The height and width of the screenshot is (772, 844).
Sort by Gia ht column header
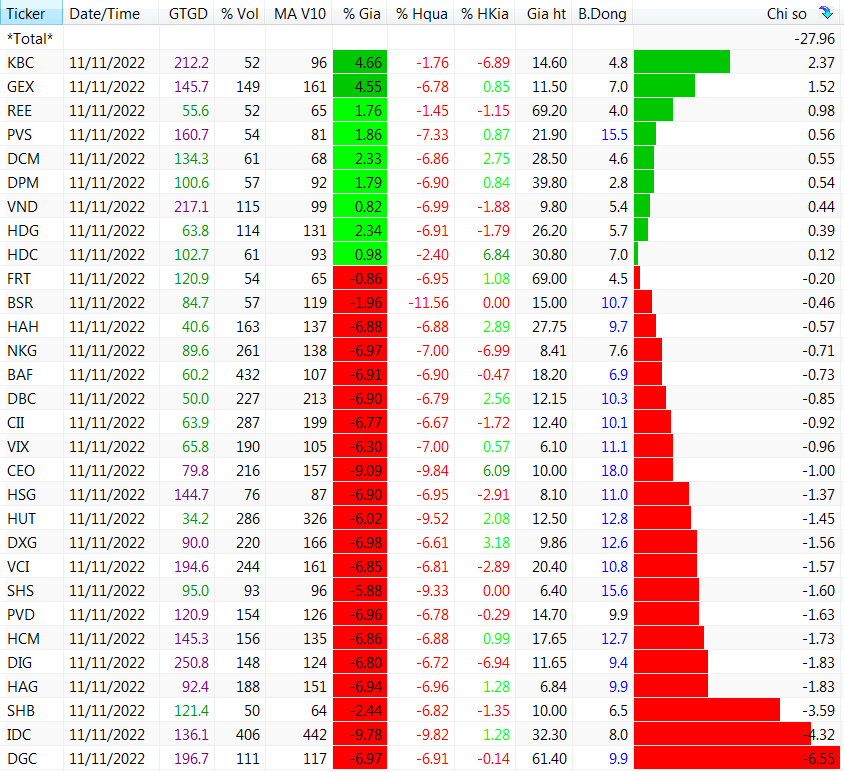point(546,13)
